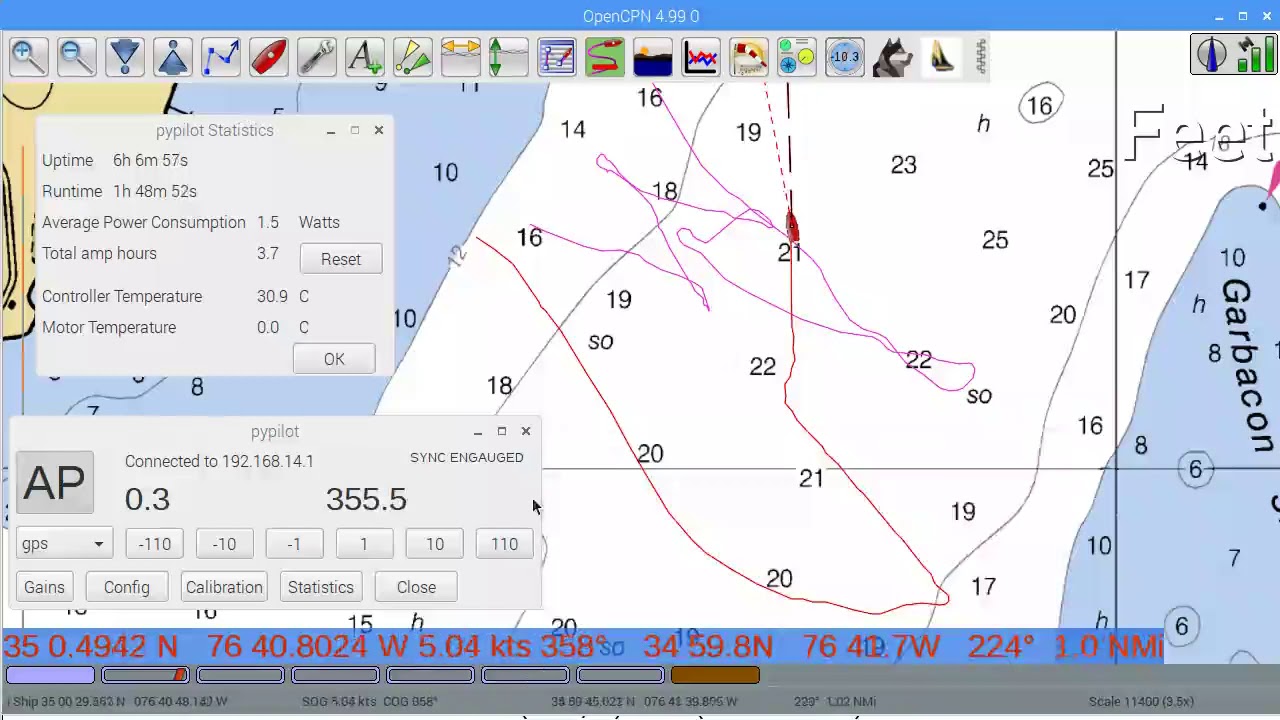Open Options via the wrench icon
Image resolution: width=1280 pixels, height=720 pixels.
tap(317, 57)
